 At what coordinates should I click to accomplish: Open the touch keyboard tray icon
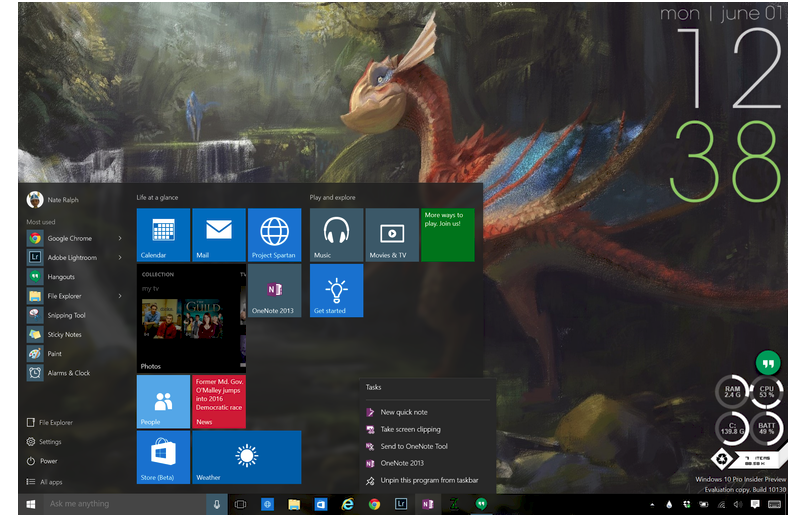[775, 504]
